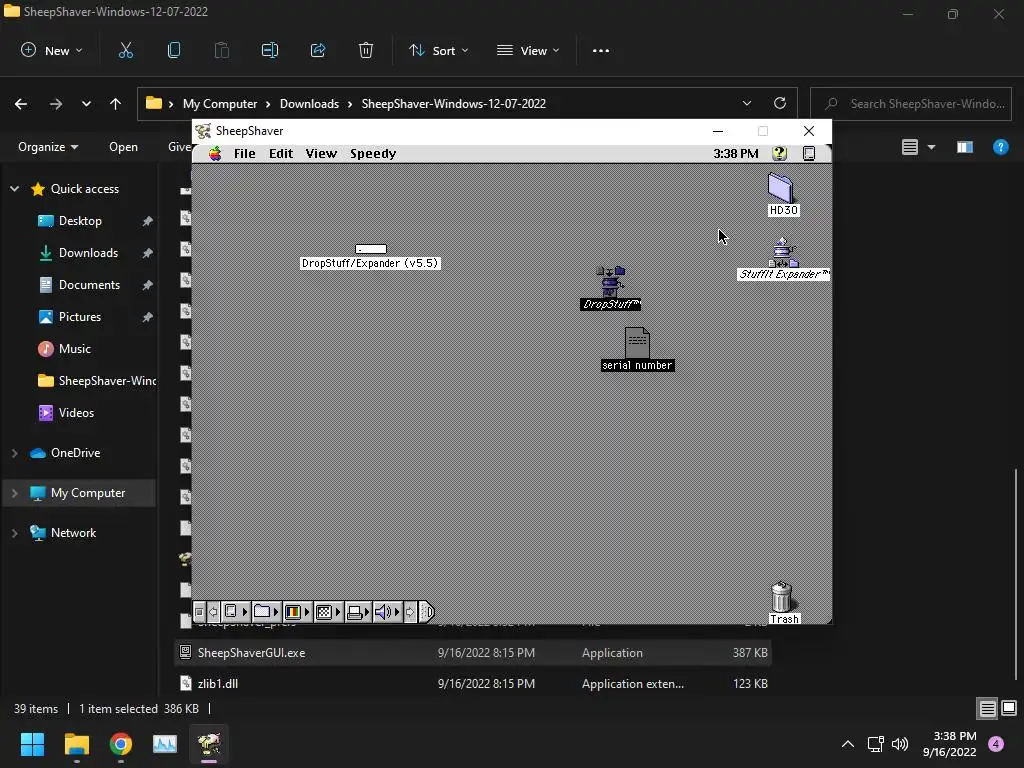Click the Cut icon in Explorer toolbar
The image size is (1024, 768).
[x=126, y=50]
